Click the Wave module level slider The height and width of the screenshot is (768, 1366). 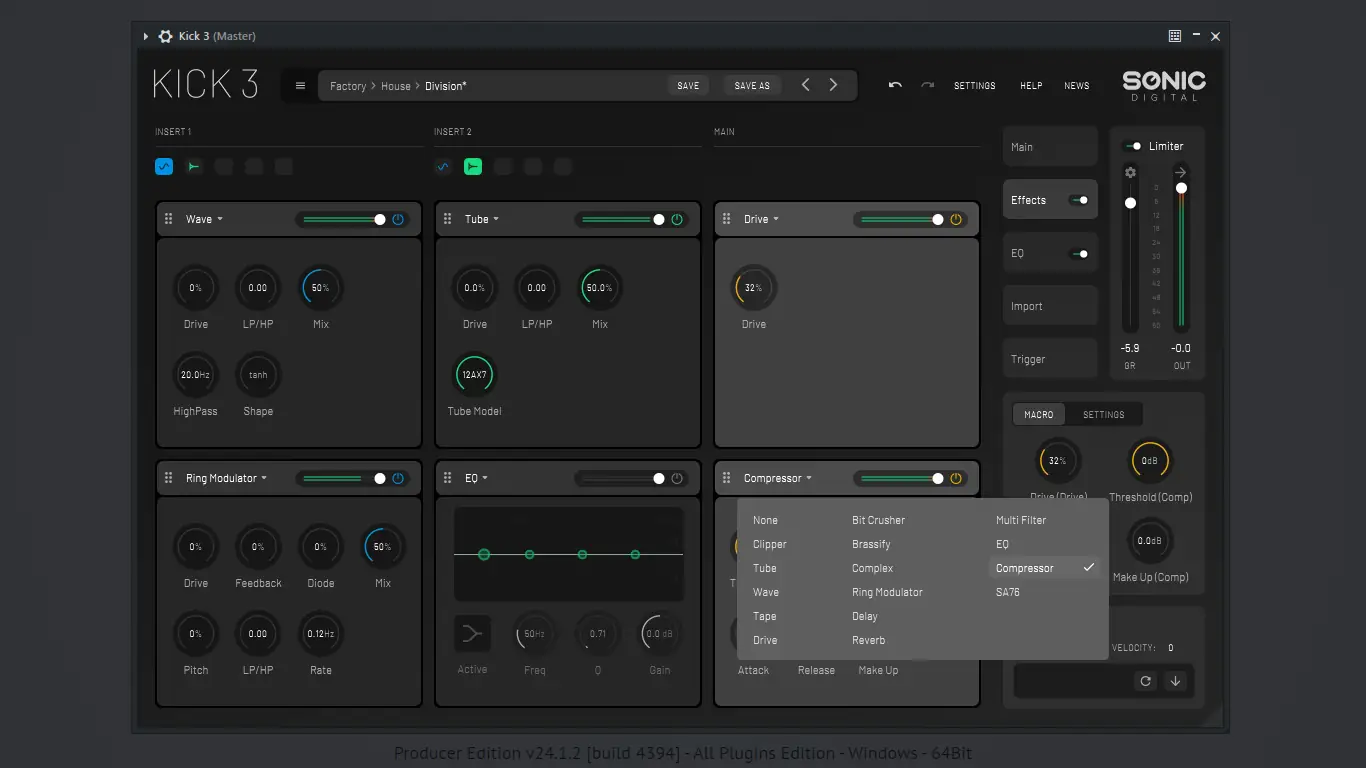(x=342, y=219)
